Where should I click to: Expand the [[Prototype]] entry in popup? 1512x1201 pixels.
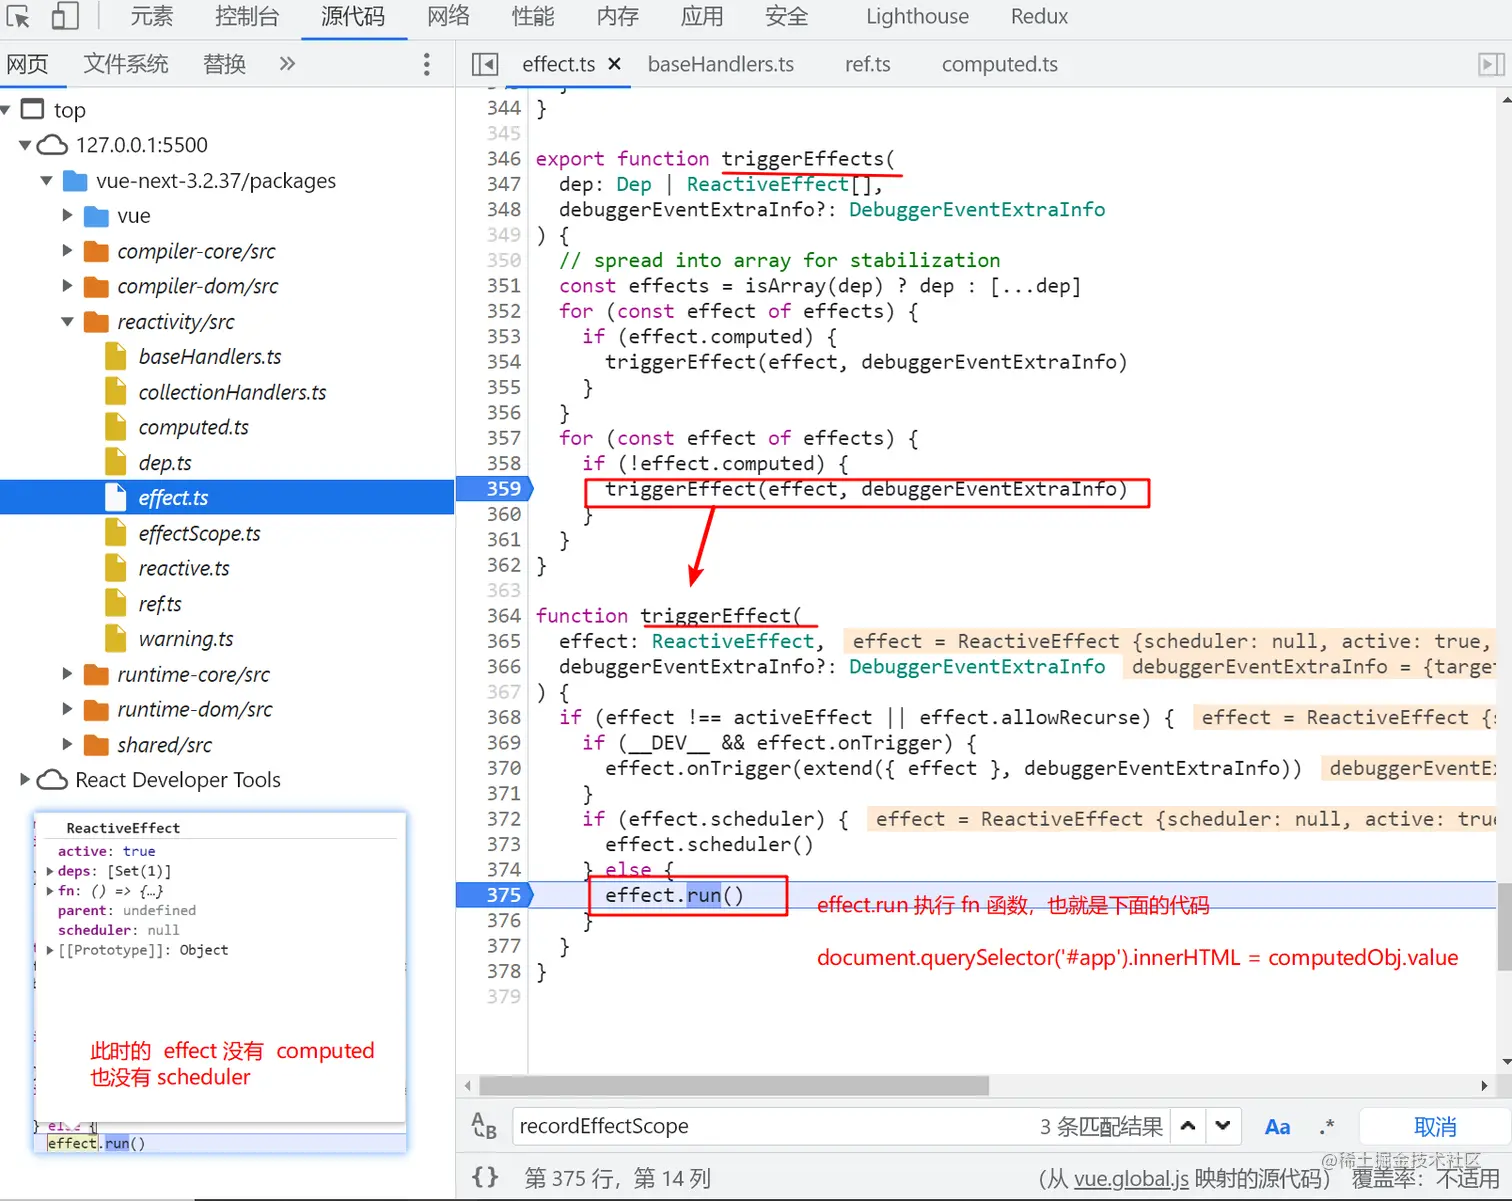point(50,950)
